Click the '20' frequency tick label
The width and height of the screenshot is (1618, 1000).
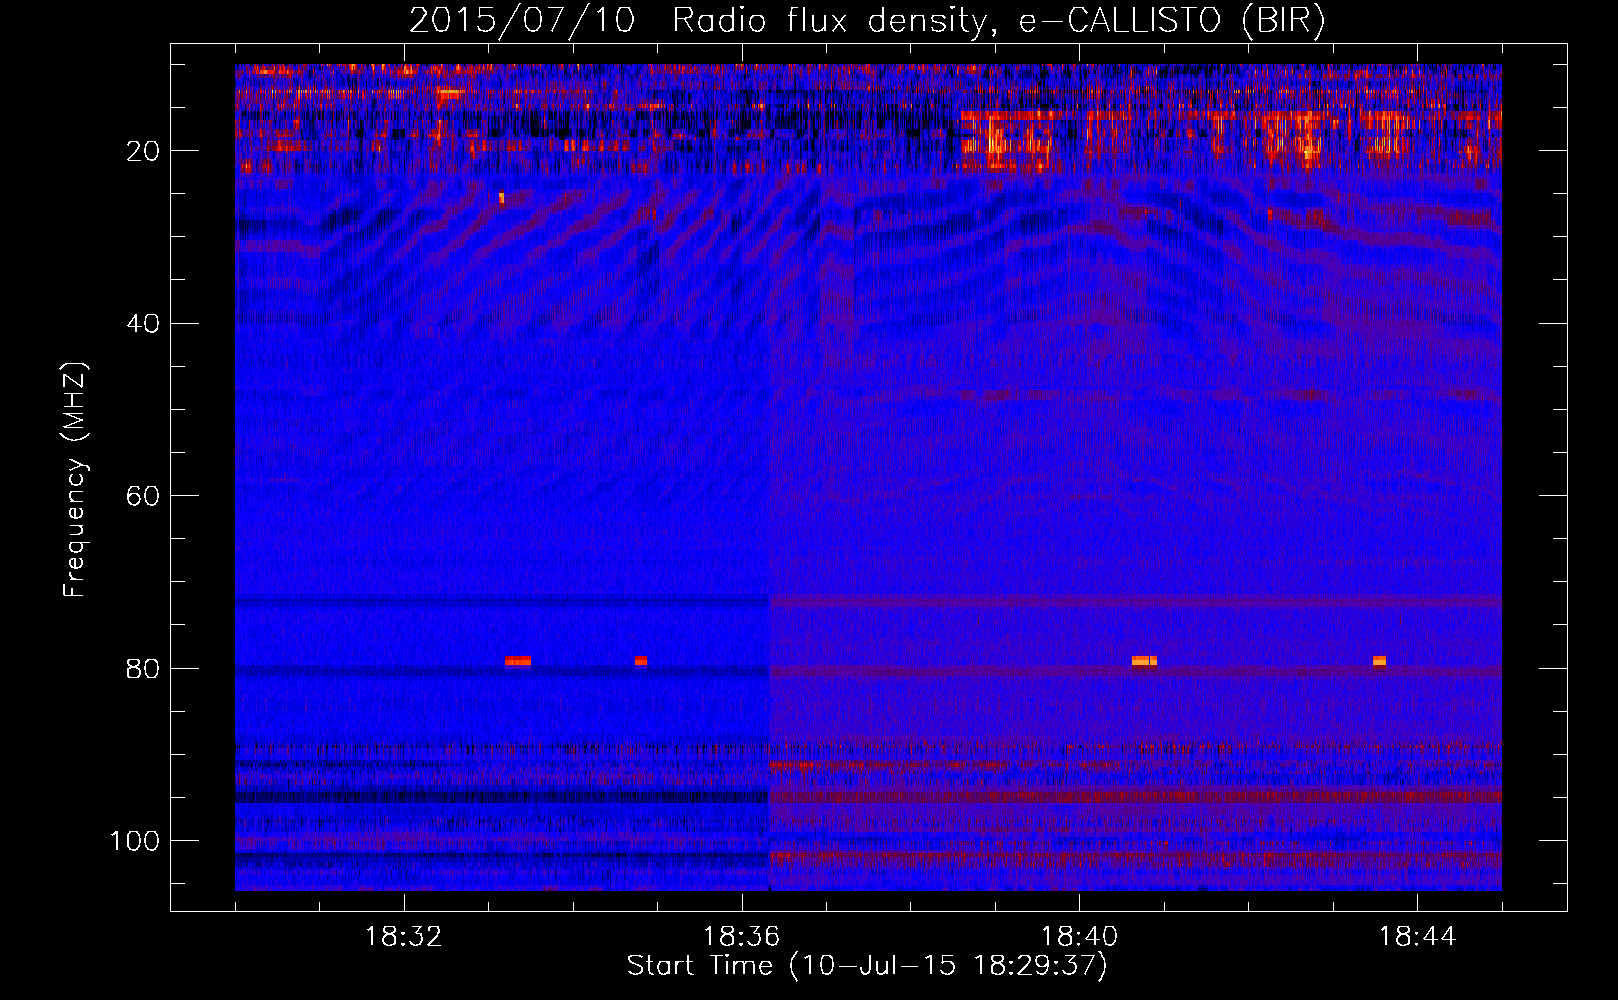click(143, 151)
